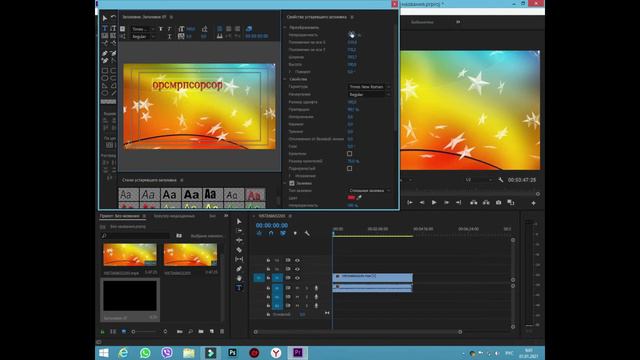
Task: Select the Rotation tool in Title Designer toolbox
Action: click(113, 18)
